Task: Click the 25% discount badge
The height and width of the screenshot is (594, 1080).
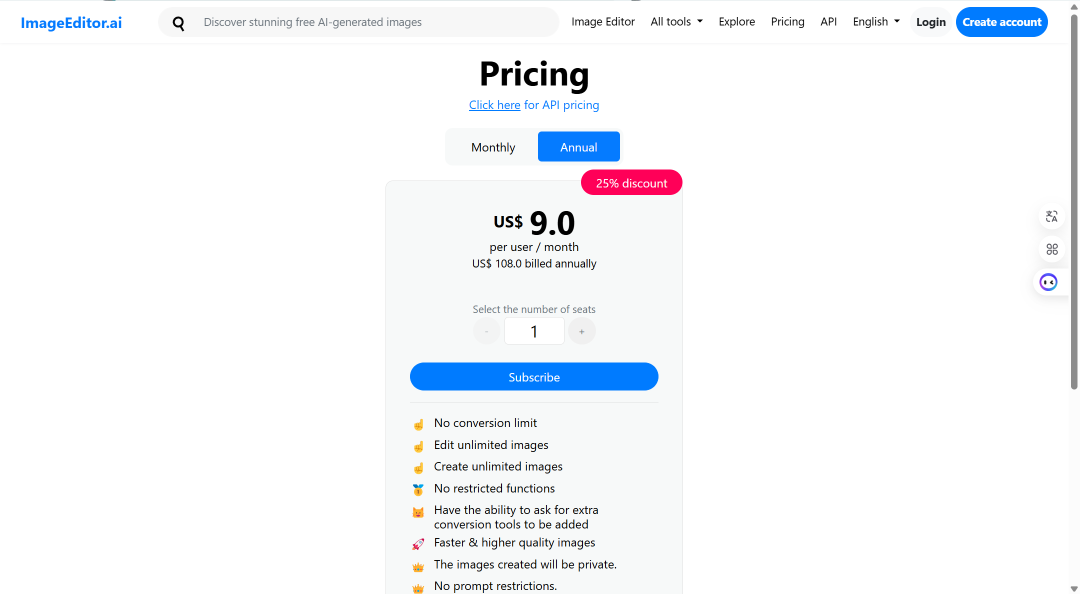Action: pyautogui.click(x=632, y=183)
